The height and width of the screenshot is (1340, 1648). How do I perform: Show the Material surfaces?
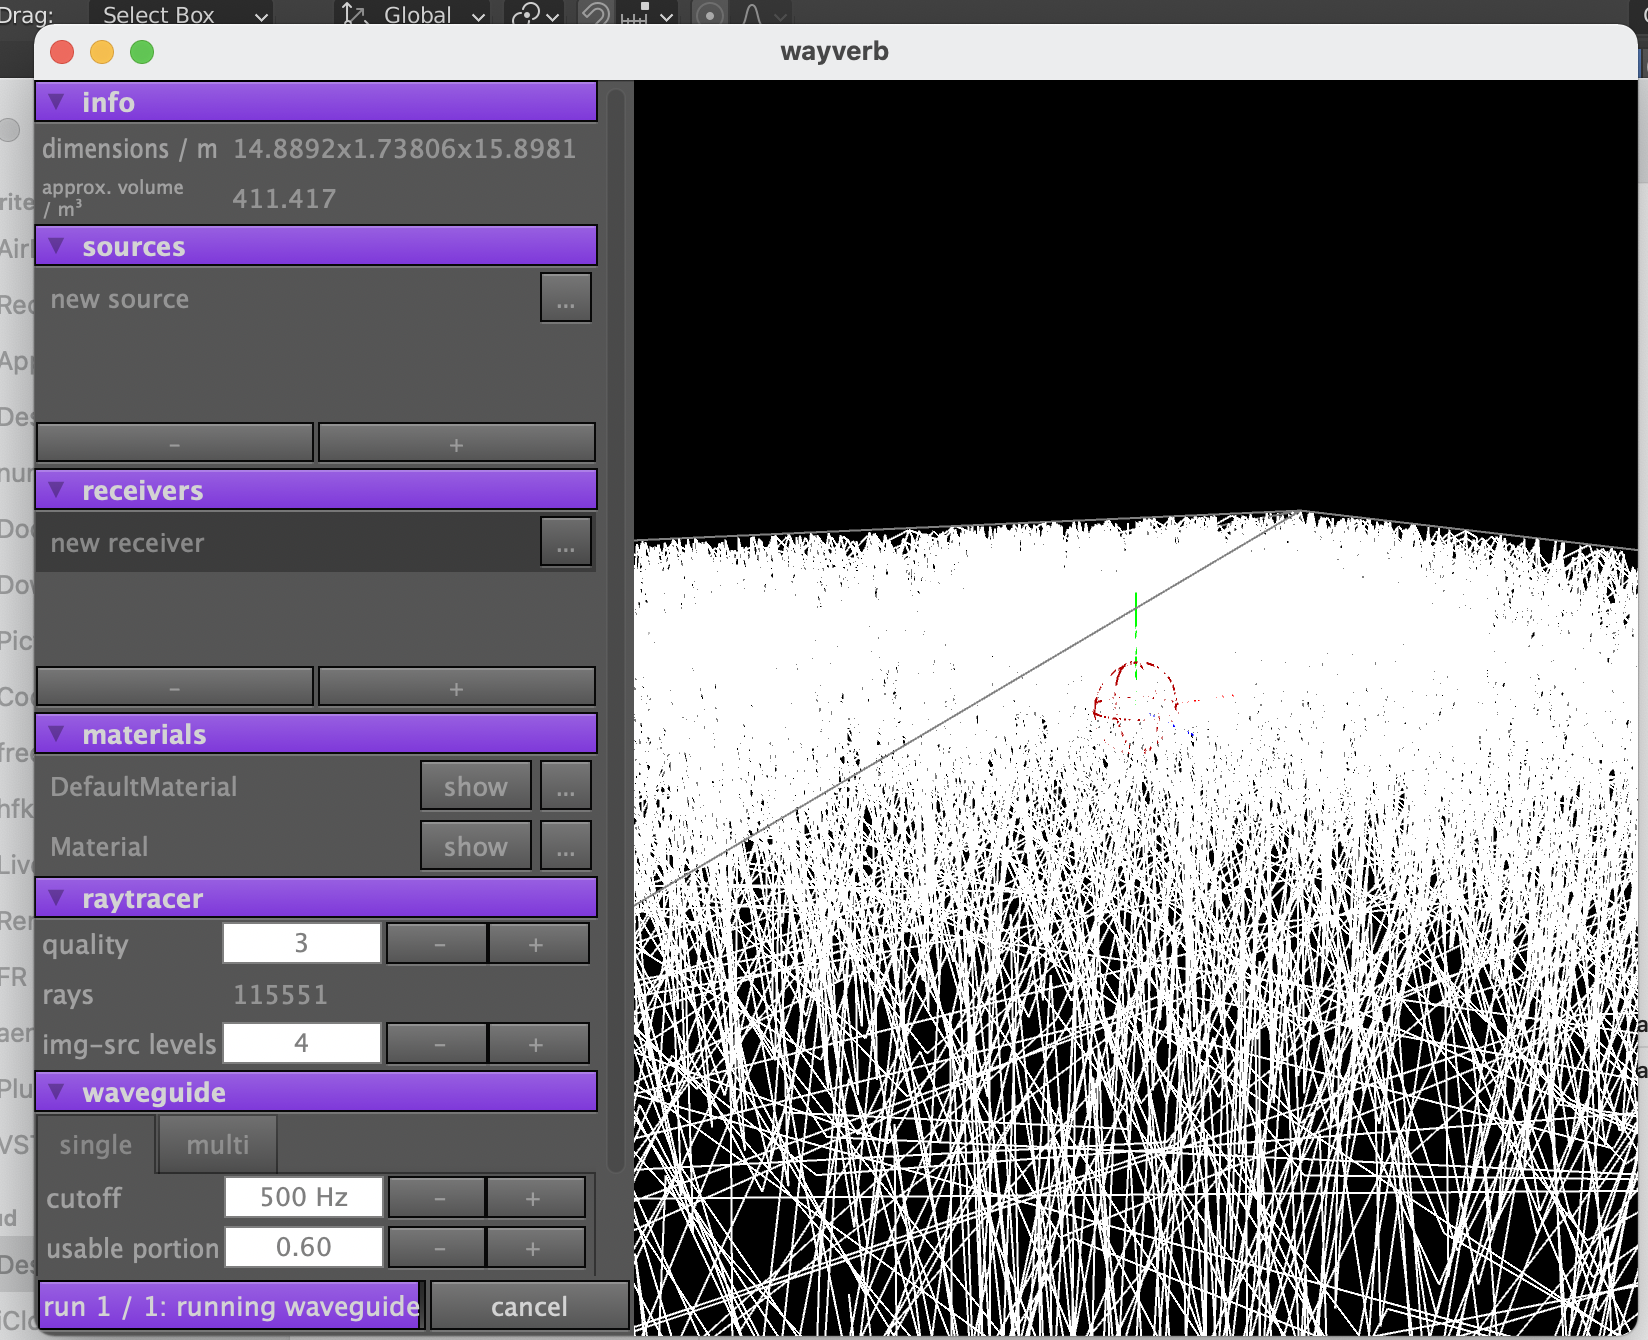(475, 847)
